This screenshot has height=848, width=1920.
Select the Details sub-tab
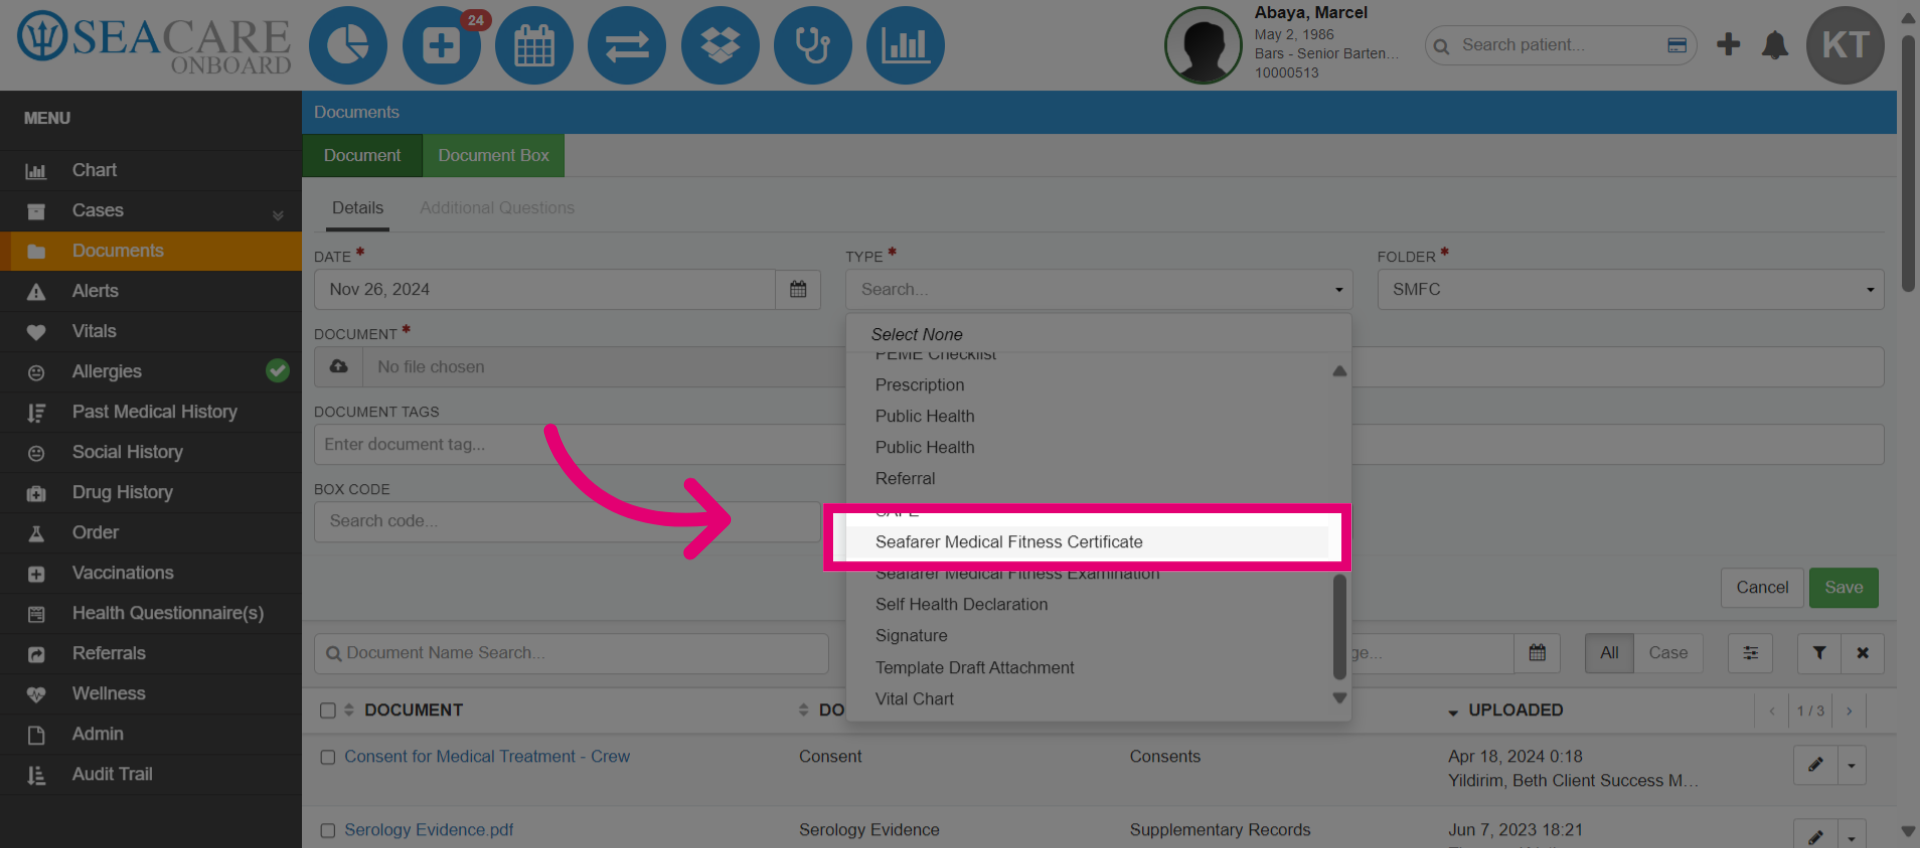pos(357,208)
